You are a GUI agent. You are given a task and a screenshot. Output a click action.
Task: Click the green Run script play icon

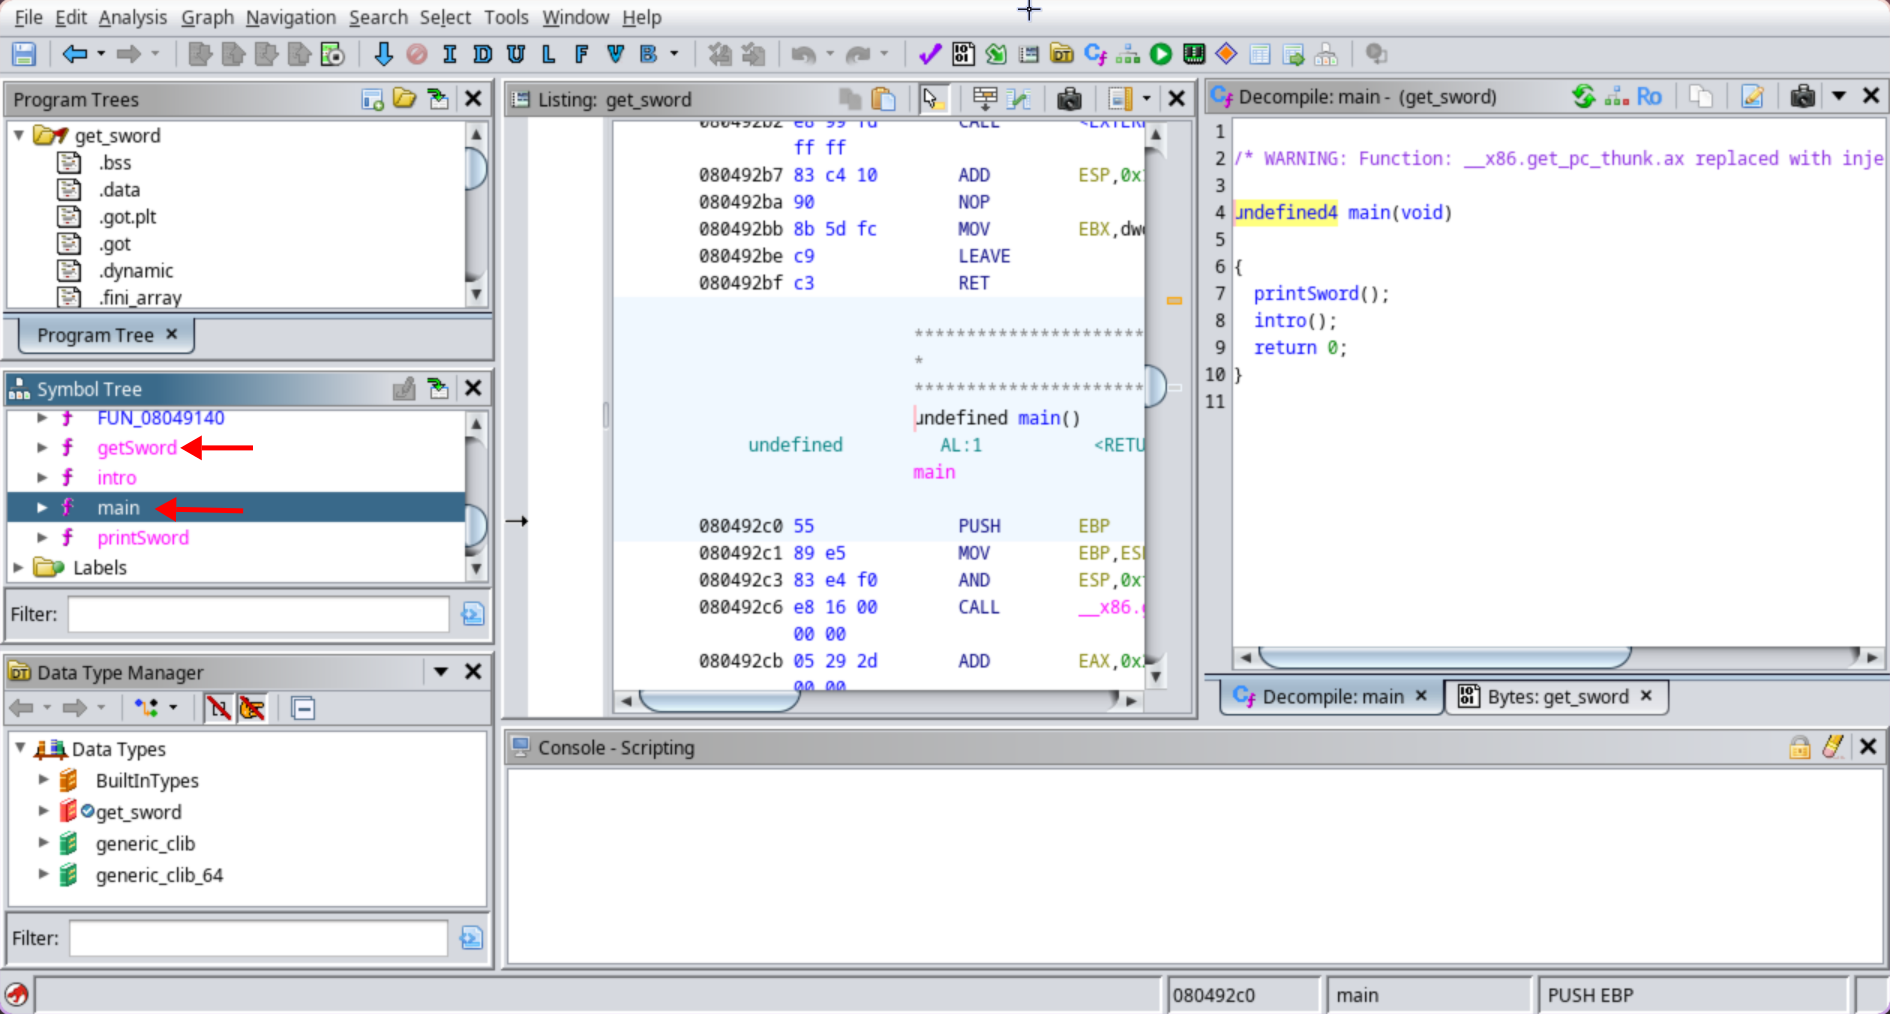point(1160,54)
